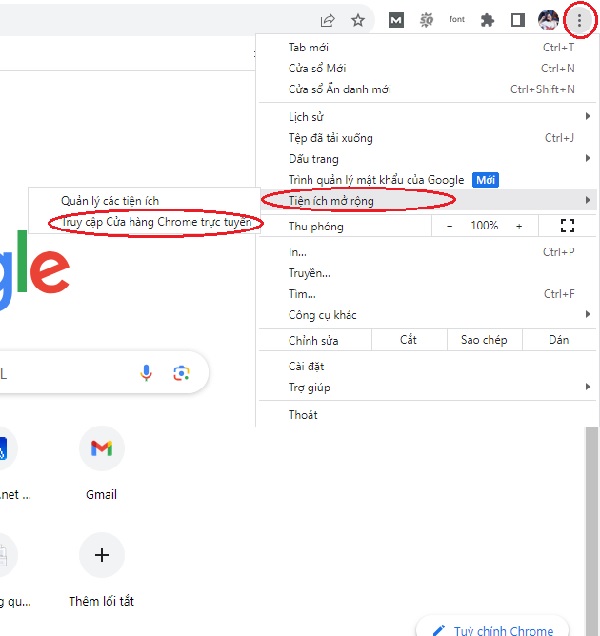This screenshot has height=636, width=600.
Task: Decrease zoom with the minus button
Action: point(449,226)
